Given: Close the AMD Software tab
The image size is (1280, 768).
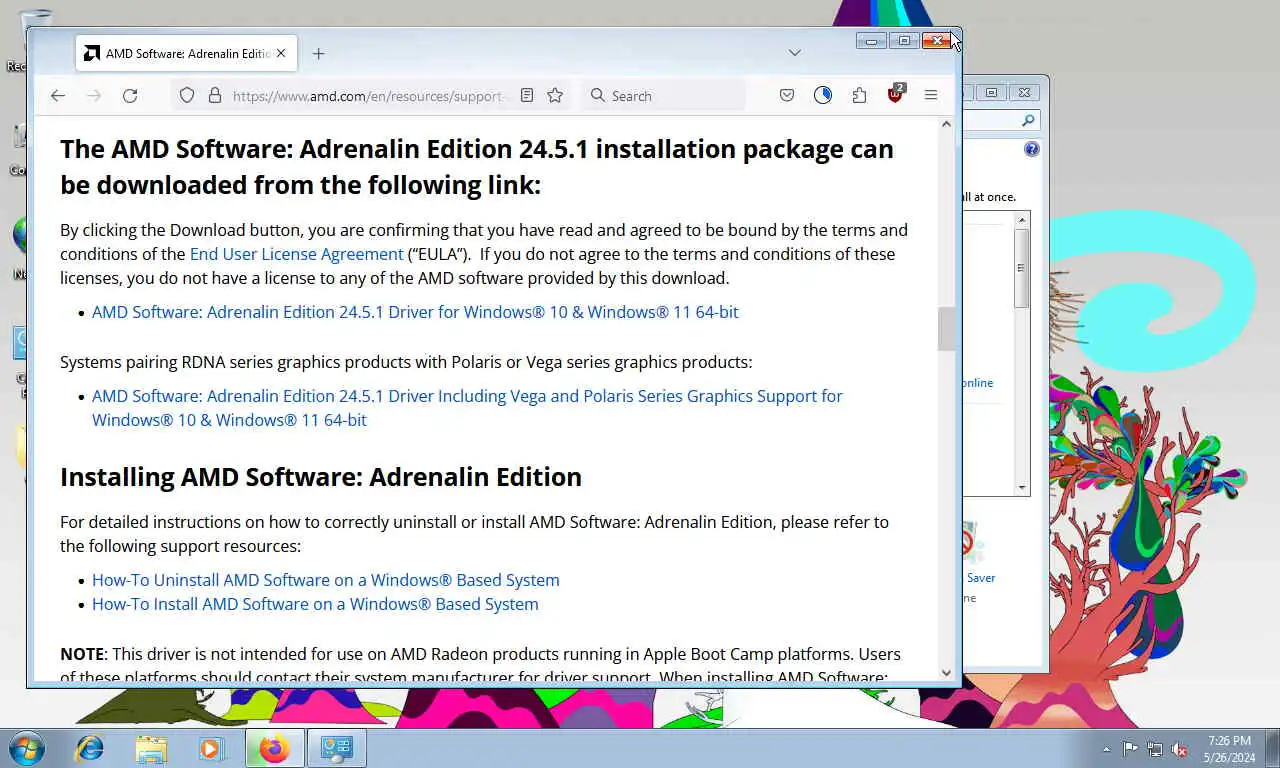Looking at the screenshot, I should [x=281, y=54].
